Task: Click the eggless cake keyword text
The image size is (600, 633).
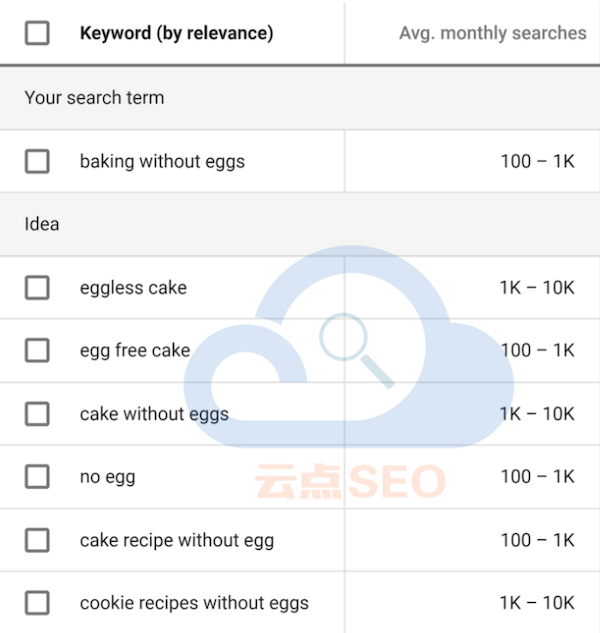Action: pos(133,288)
